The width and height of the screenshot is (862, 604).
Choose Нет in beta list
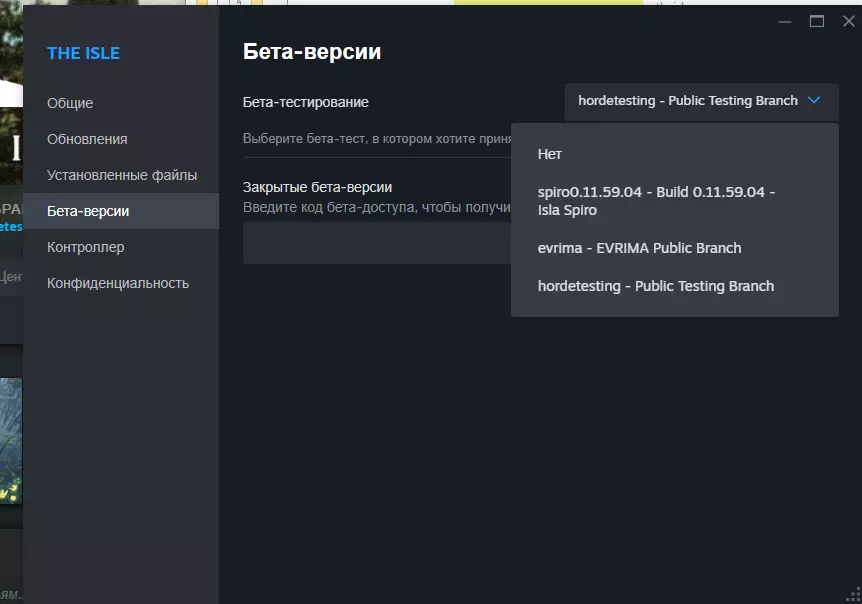[675, 154]
